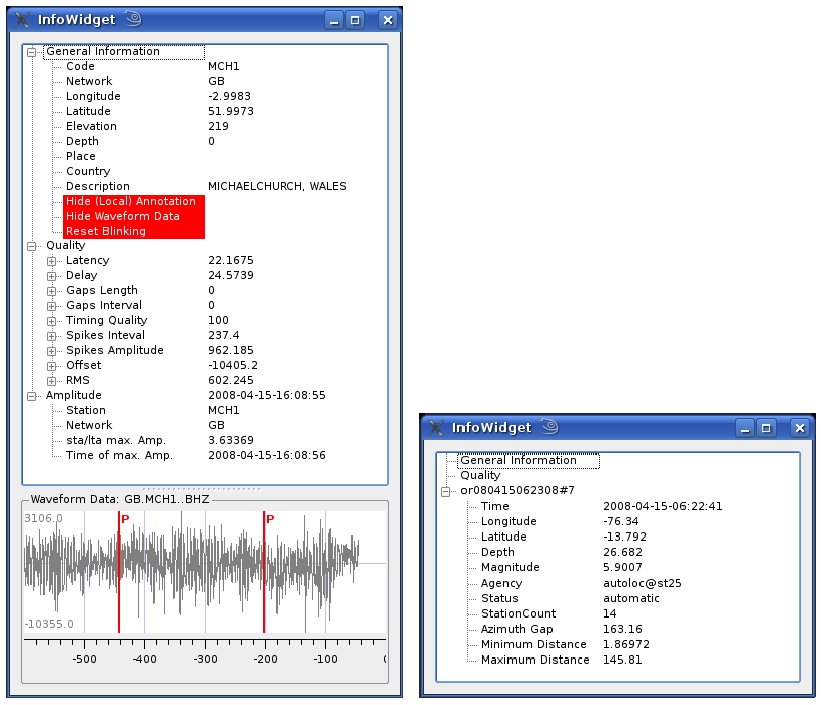Click the X11 icon in large InfoWidget title bar
823x705 pixels.
pos(21,19)
